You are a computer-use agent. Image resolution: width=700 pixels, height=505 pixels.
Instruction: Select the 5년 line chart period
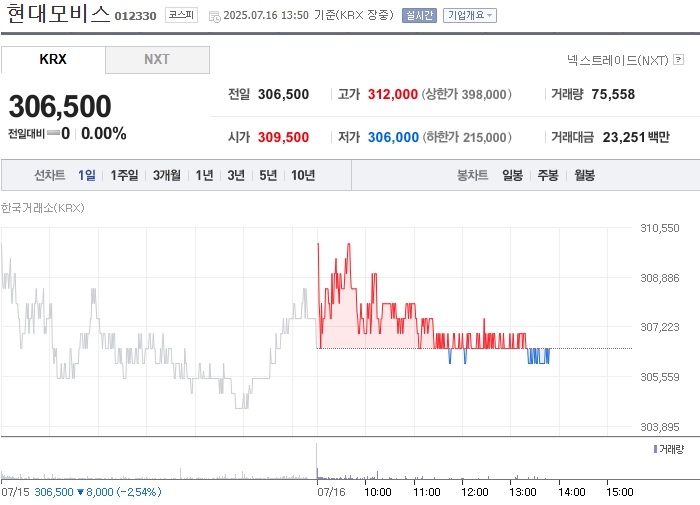(x=268, y=175)
